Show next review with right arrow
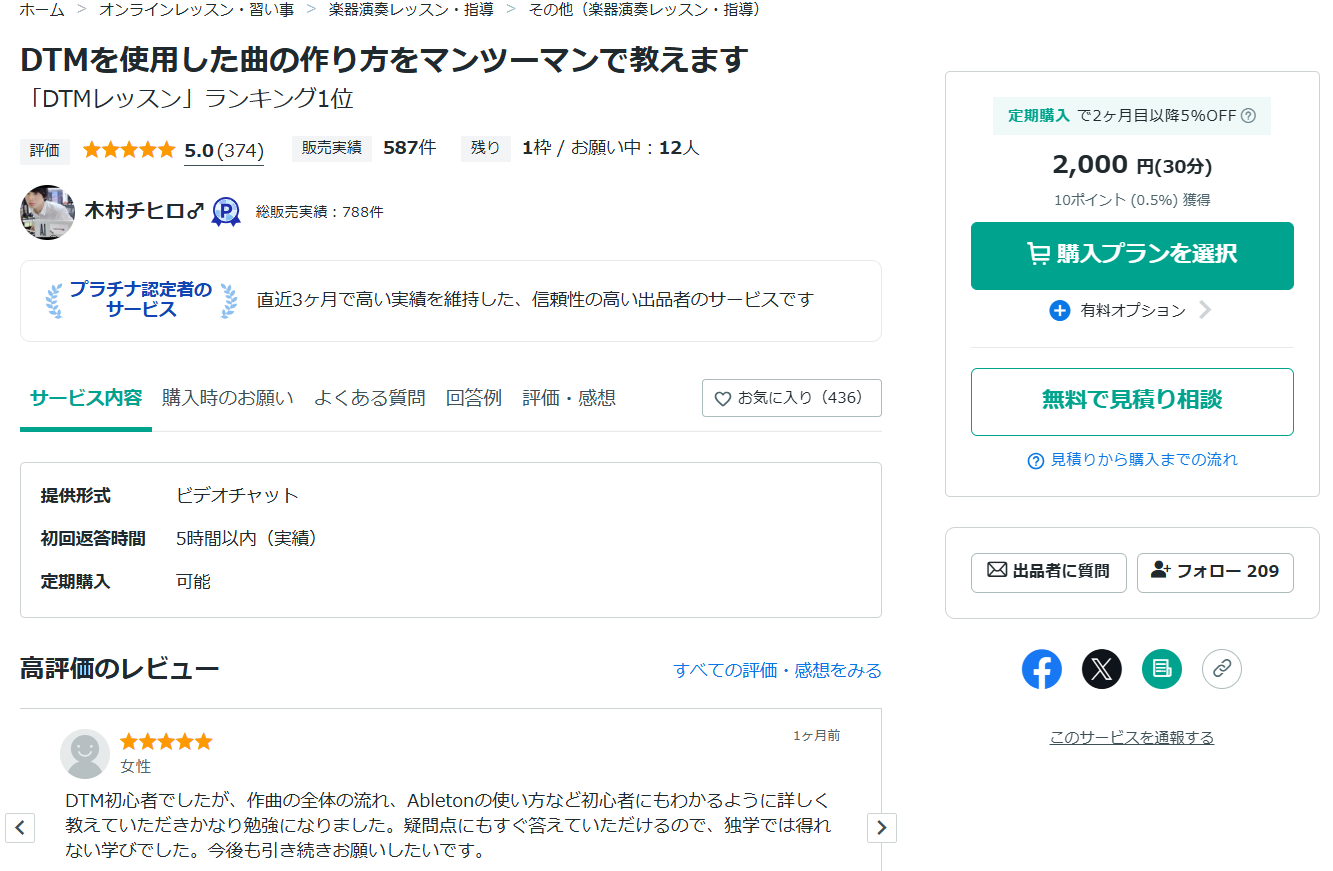Screen dimensions: 1333x871 tap(881, 827)
